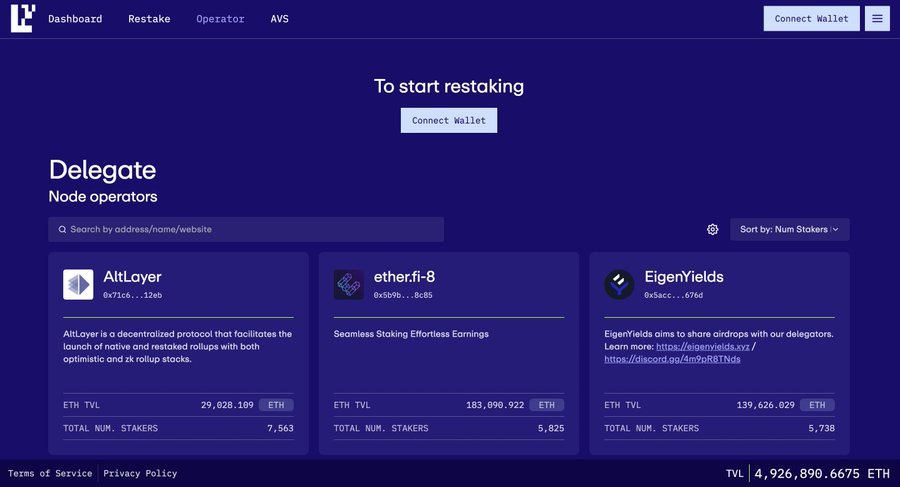Select the AltLayer operator name
Image resolution: width=900 pixels, height=487 pixels.
click(x=132, y=277)
